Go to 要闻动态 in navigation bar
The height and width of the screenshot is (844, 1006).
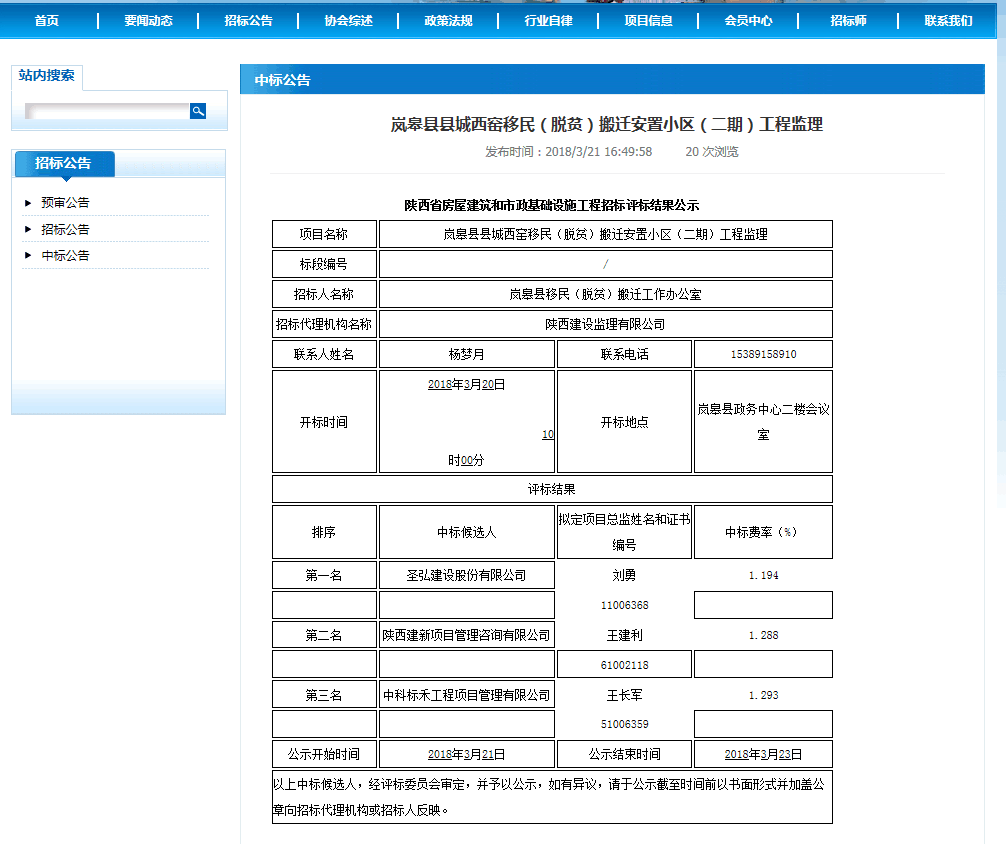(148, 20)
